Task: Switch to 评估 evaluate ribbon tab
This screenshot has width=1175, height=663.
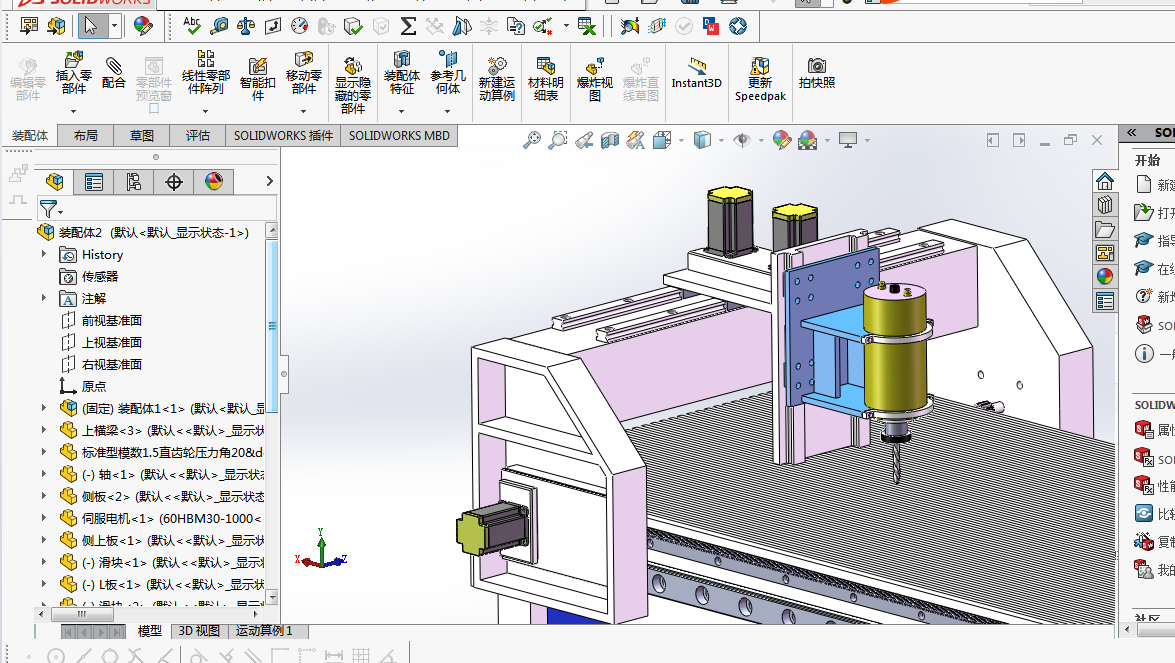Action: (198, 136)
